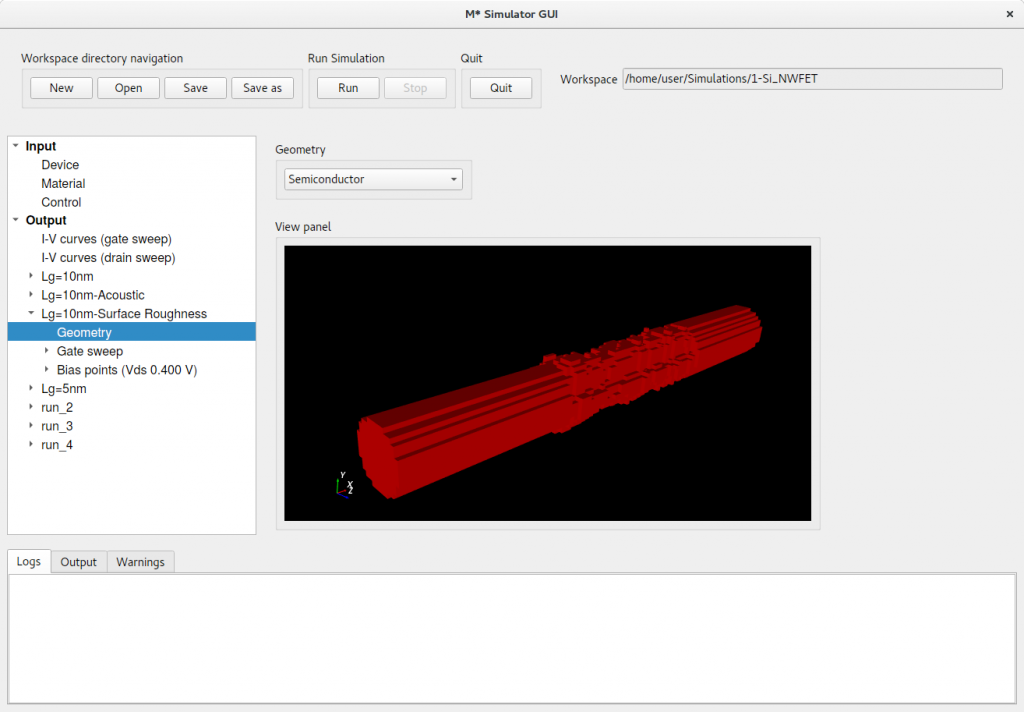This screenshot has height=712, width=1024.
Task: Select the Lg=5nm tree label
Action: [64, 389]
